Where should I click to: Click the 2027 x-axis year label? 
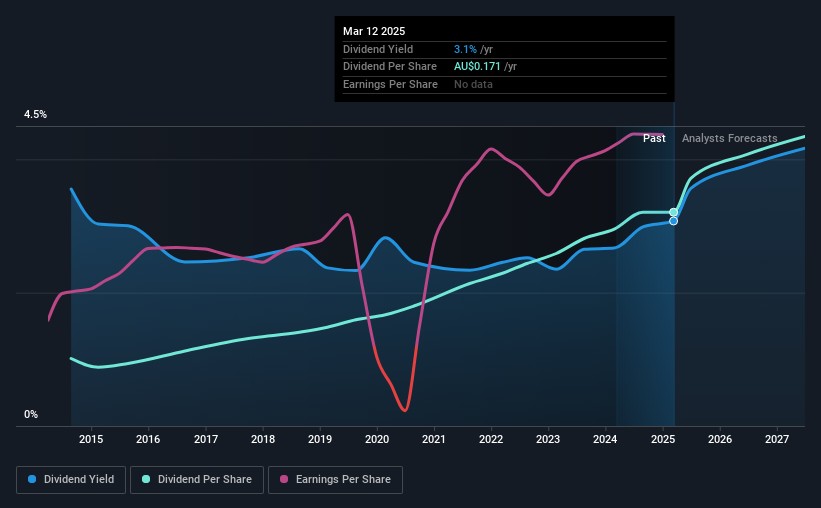(777, 439)
